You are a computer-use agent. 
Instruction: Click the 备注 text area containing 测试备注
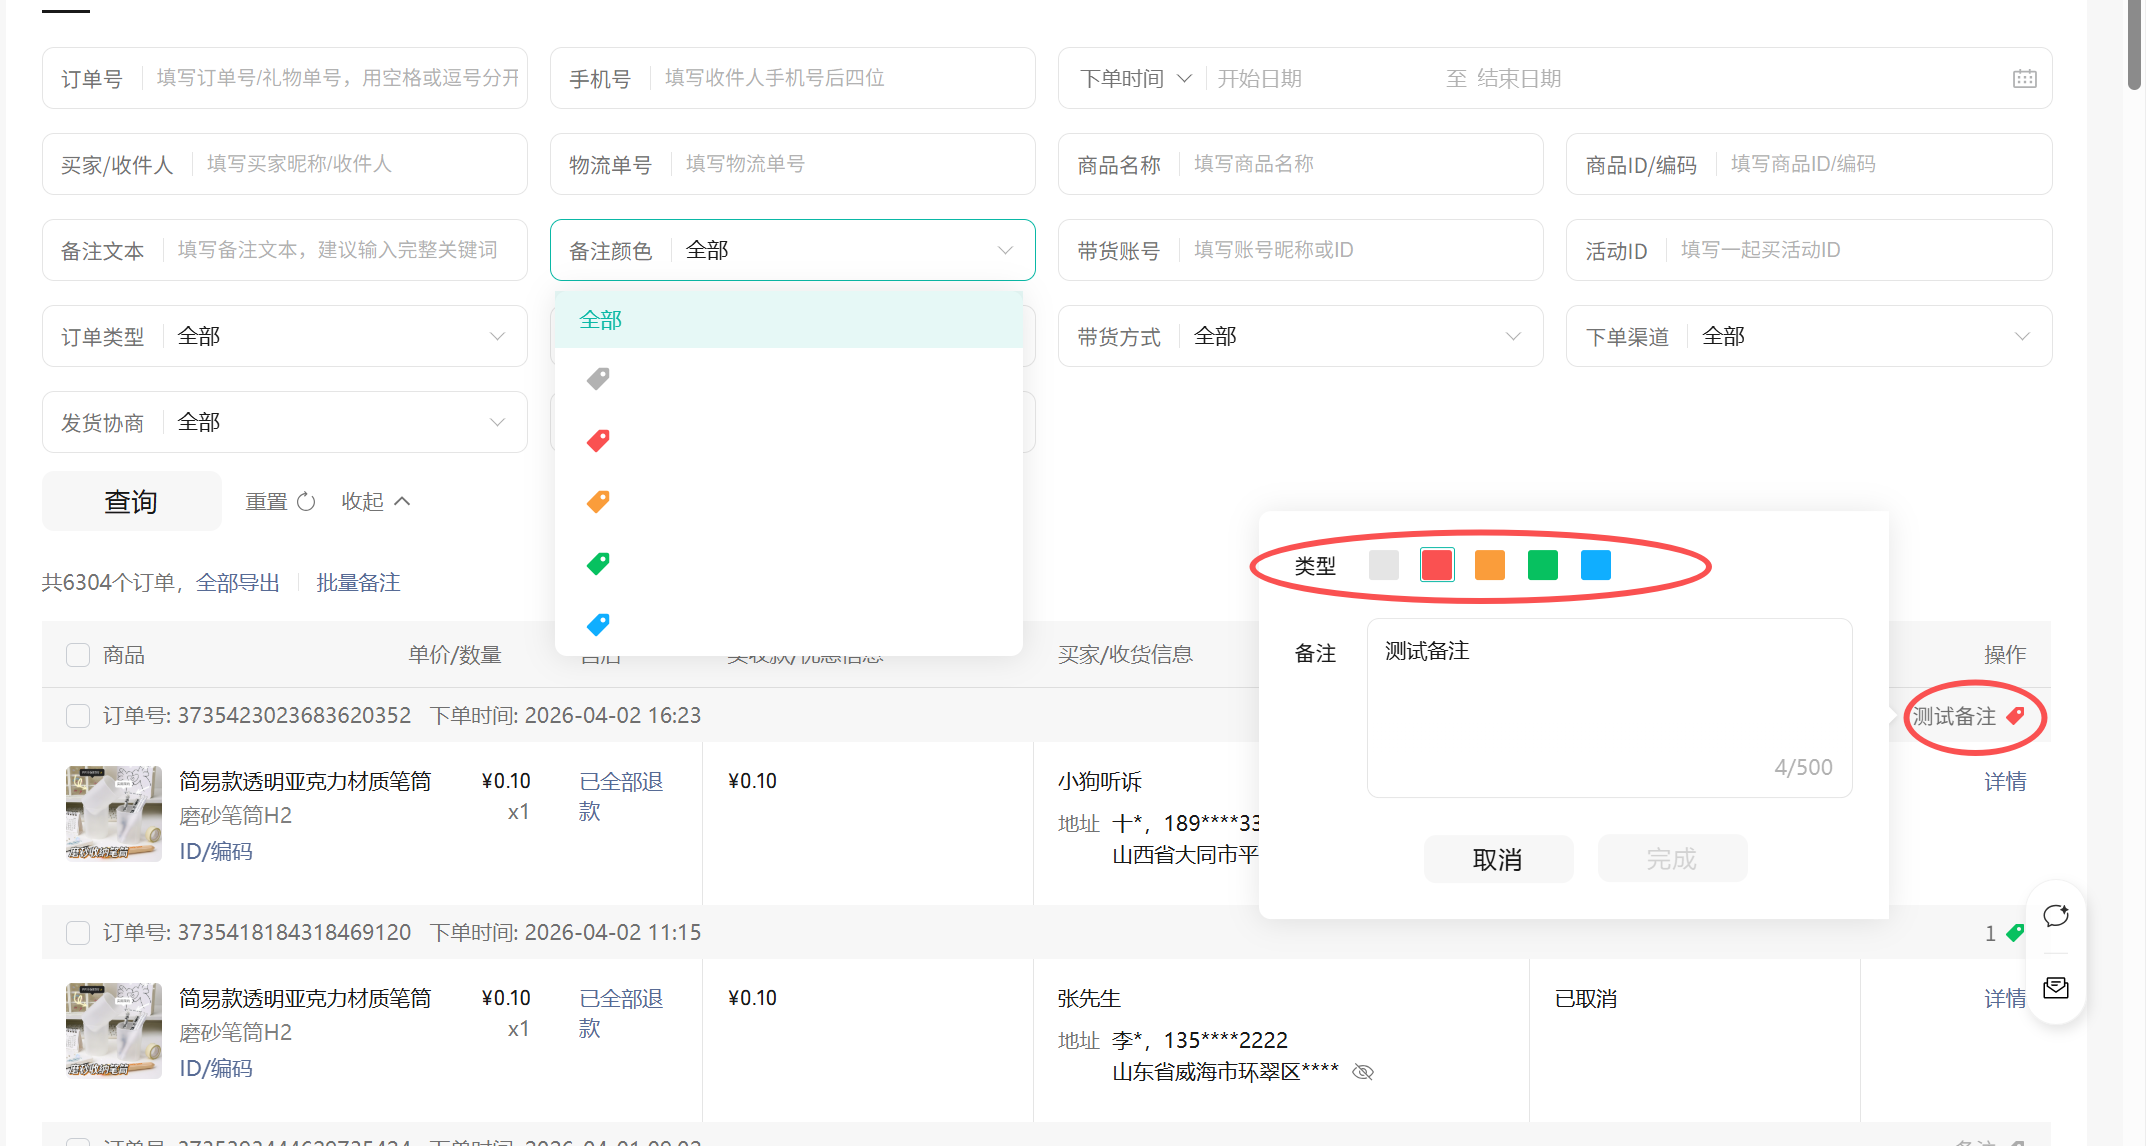point(1608,707)
